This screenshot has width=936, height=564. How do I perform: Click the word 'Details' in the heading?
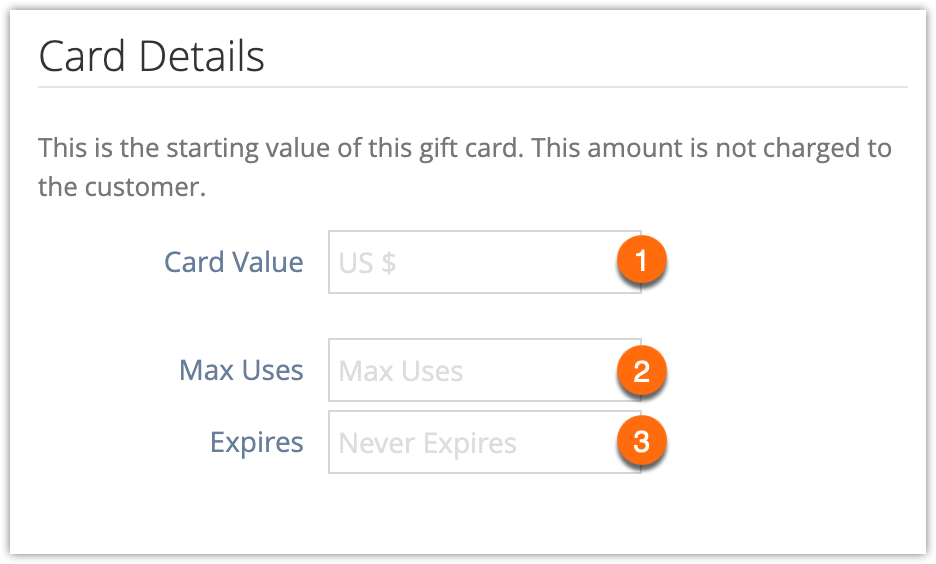coord(202,56)
